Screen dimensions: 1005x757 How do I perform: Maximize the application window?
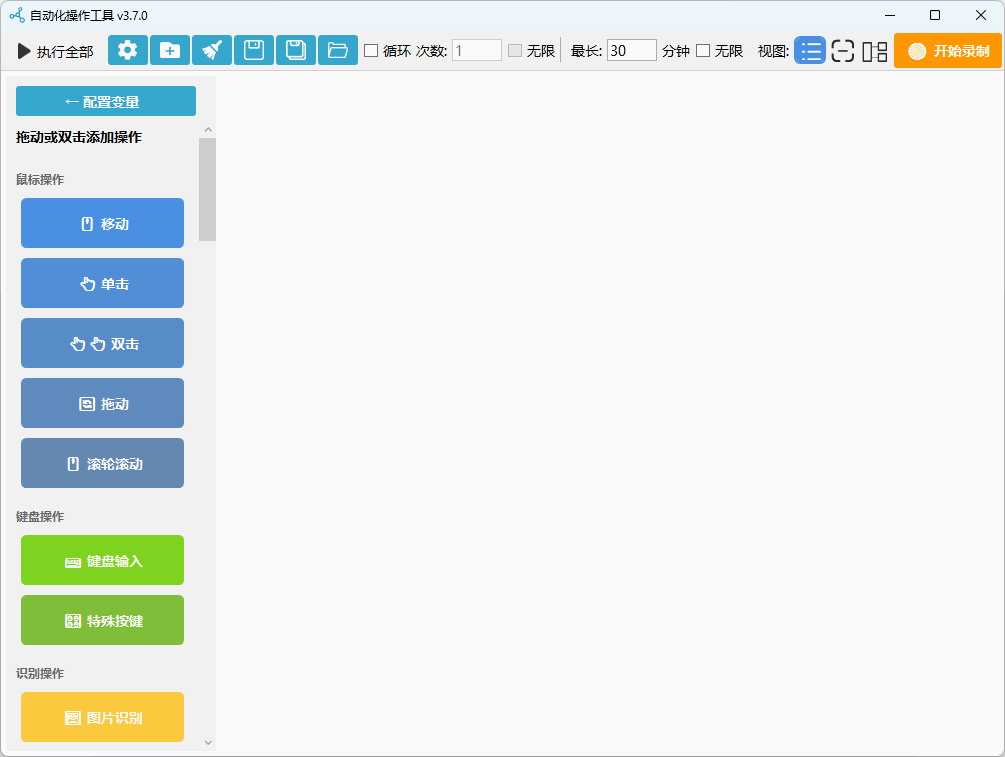coord(935,15)
